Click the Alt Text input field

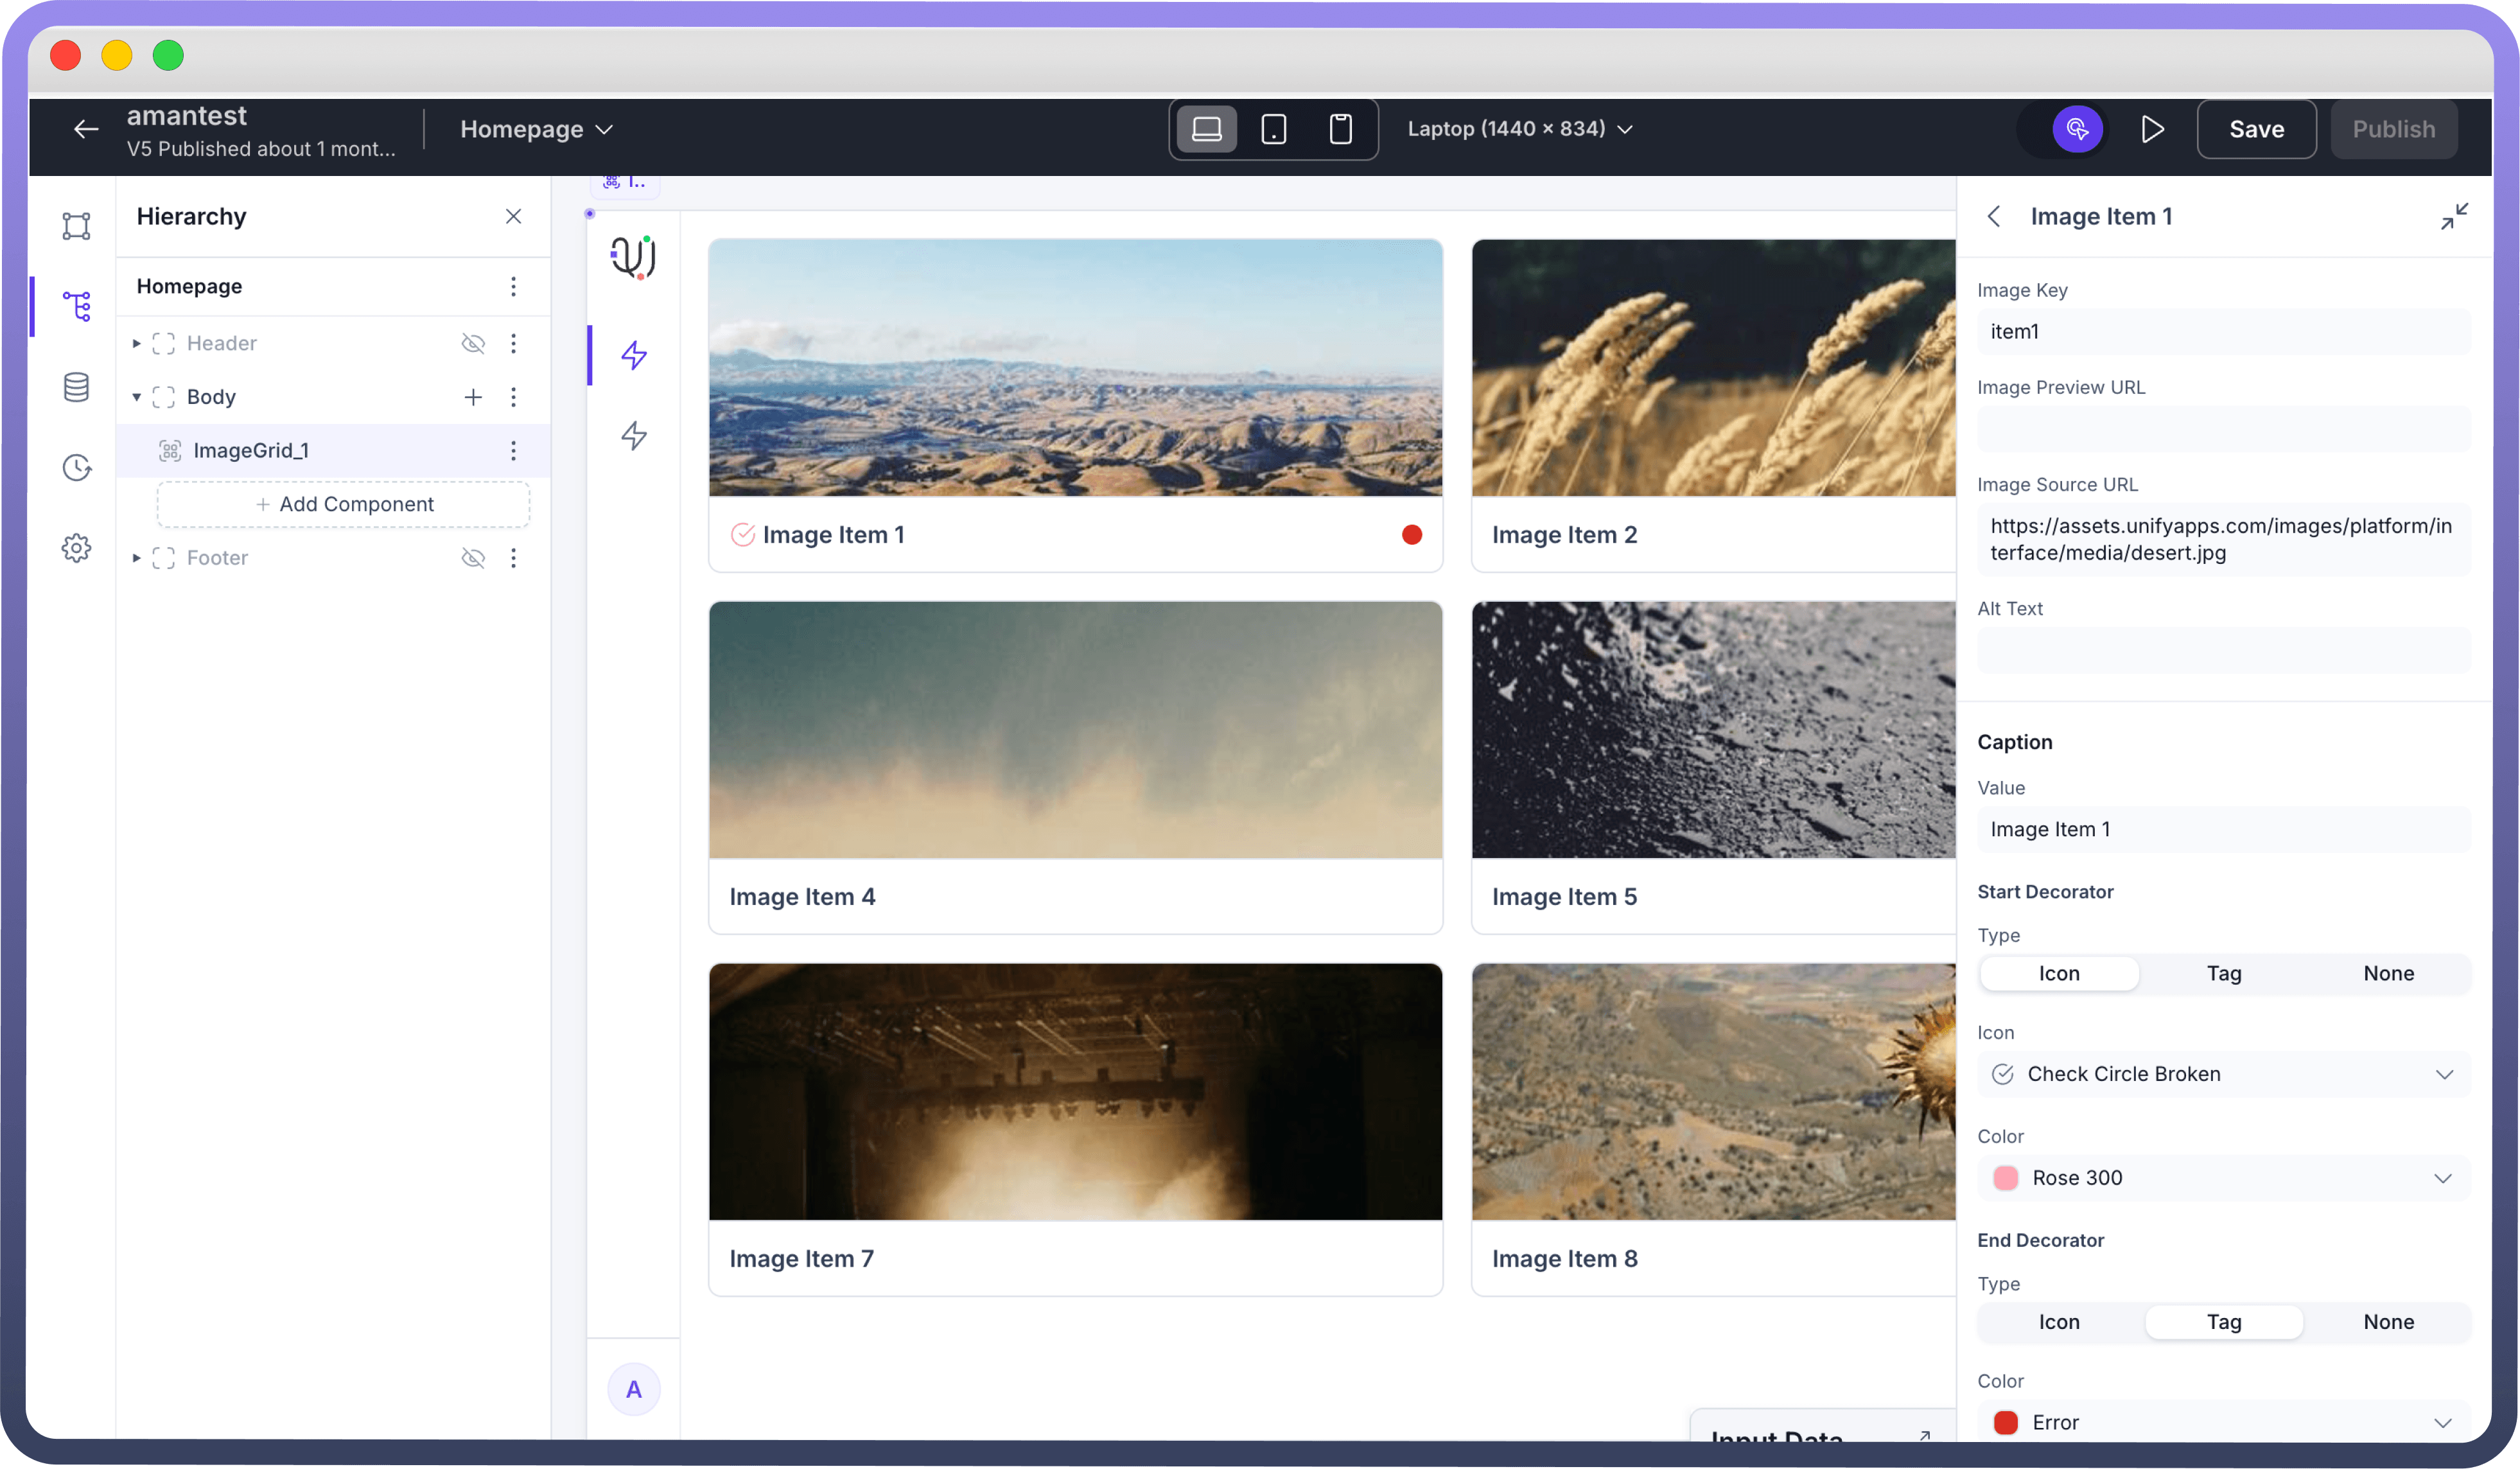click(2223, 650)
